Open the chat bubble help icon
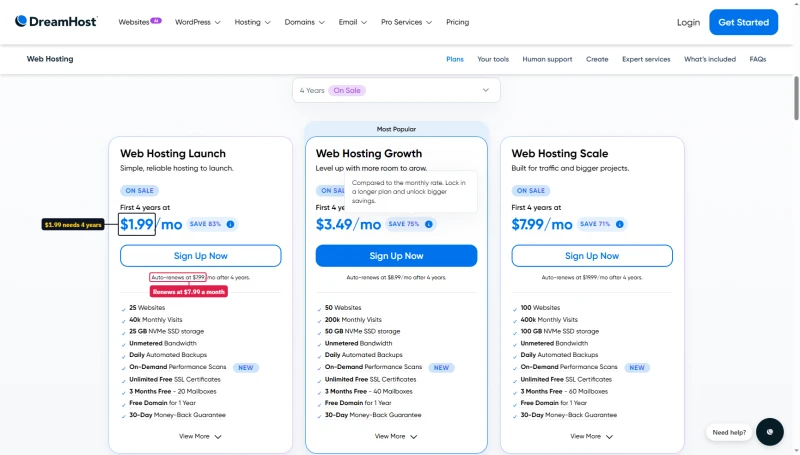Screen dimensions: 800x455 point(769,432)
